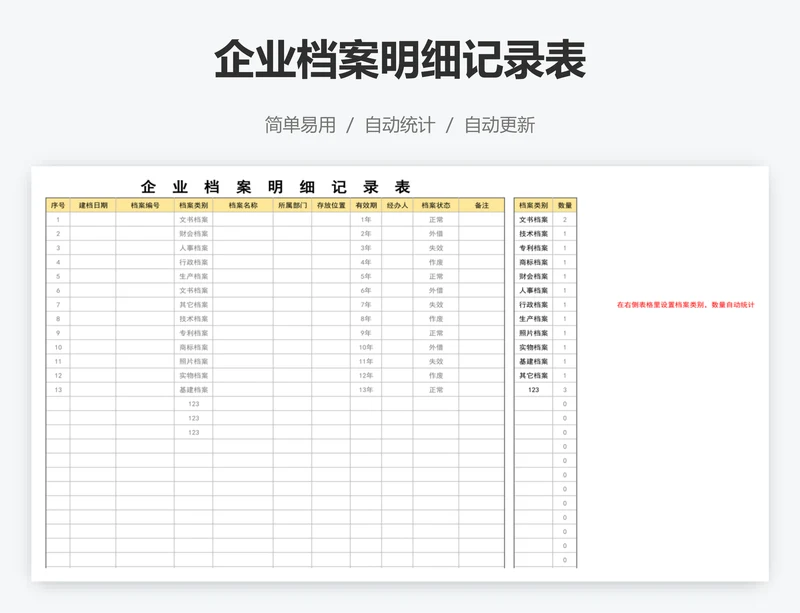Select 基建档案 cell in row 13

[193, 390]
